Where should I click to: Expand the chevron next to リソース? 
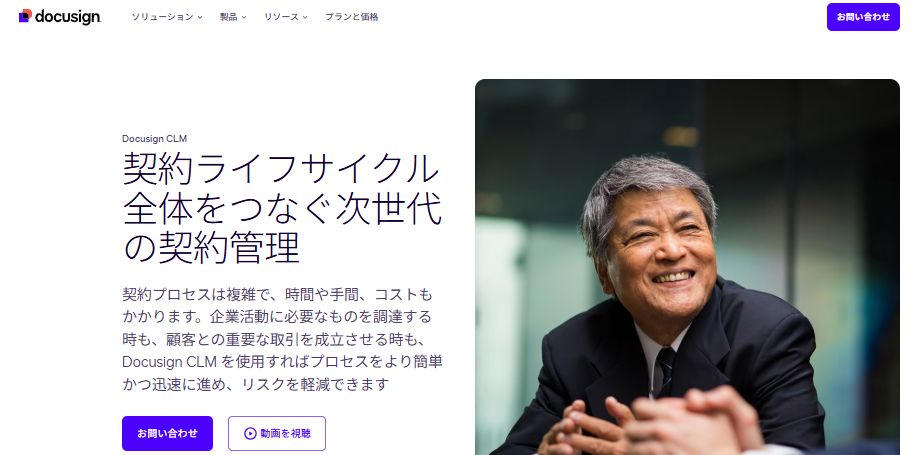(305, 18)
